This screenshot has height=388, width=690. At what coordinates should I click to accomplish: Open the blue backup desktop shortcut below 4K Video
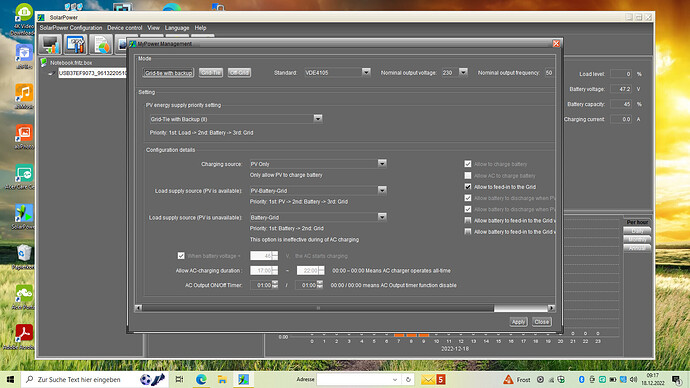(x=24, y=56)
